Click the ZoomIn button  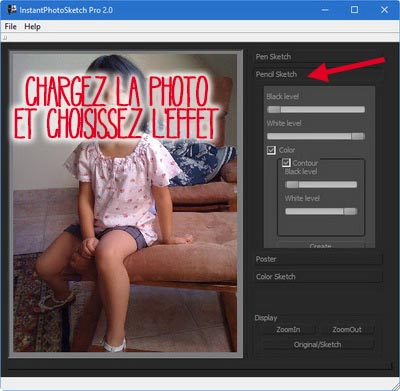click(288, 330)
